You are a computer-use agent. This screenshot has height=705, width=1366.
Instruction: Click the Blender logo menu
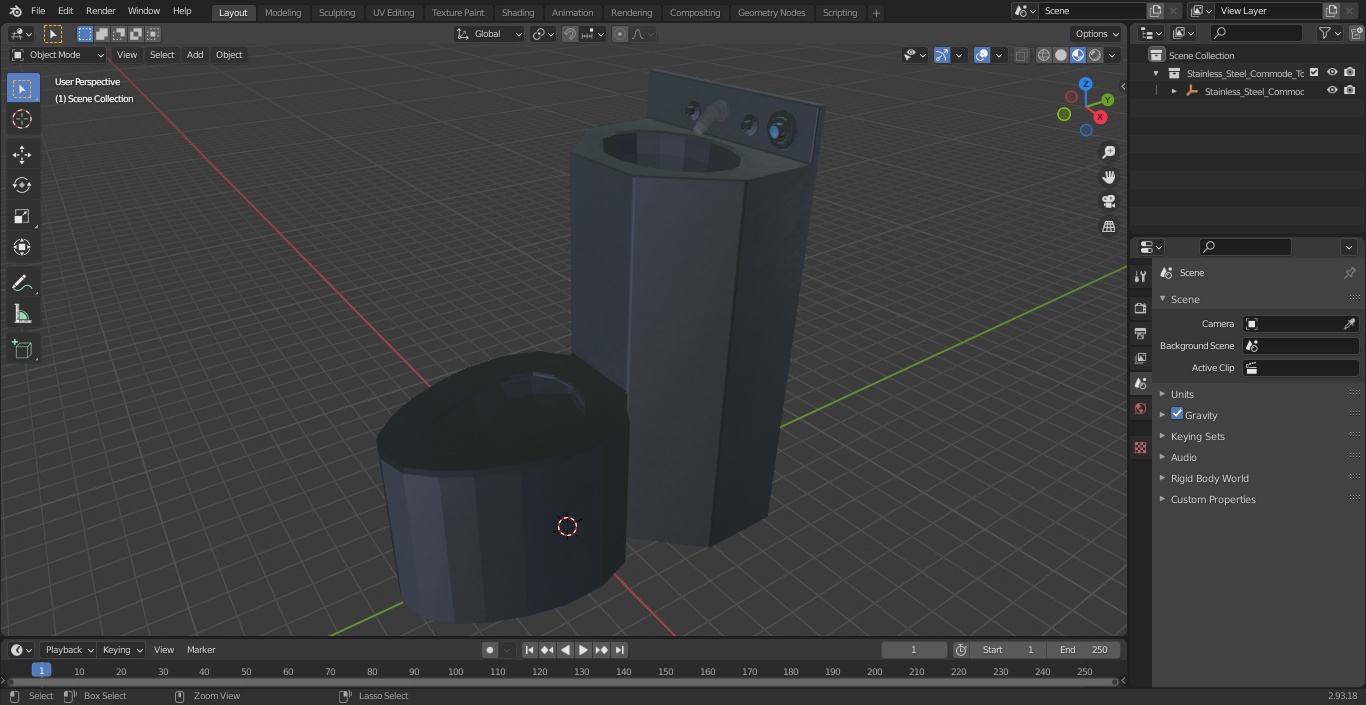[x=15, y=11]
